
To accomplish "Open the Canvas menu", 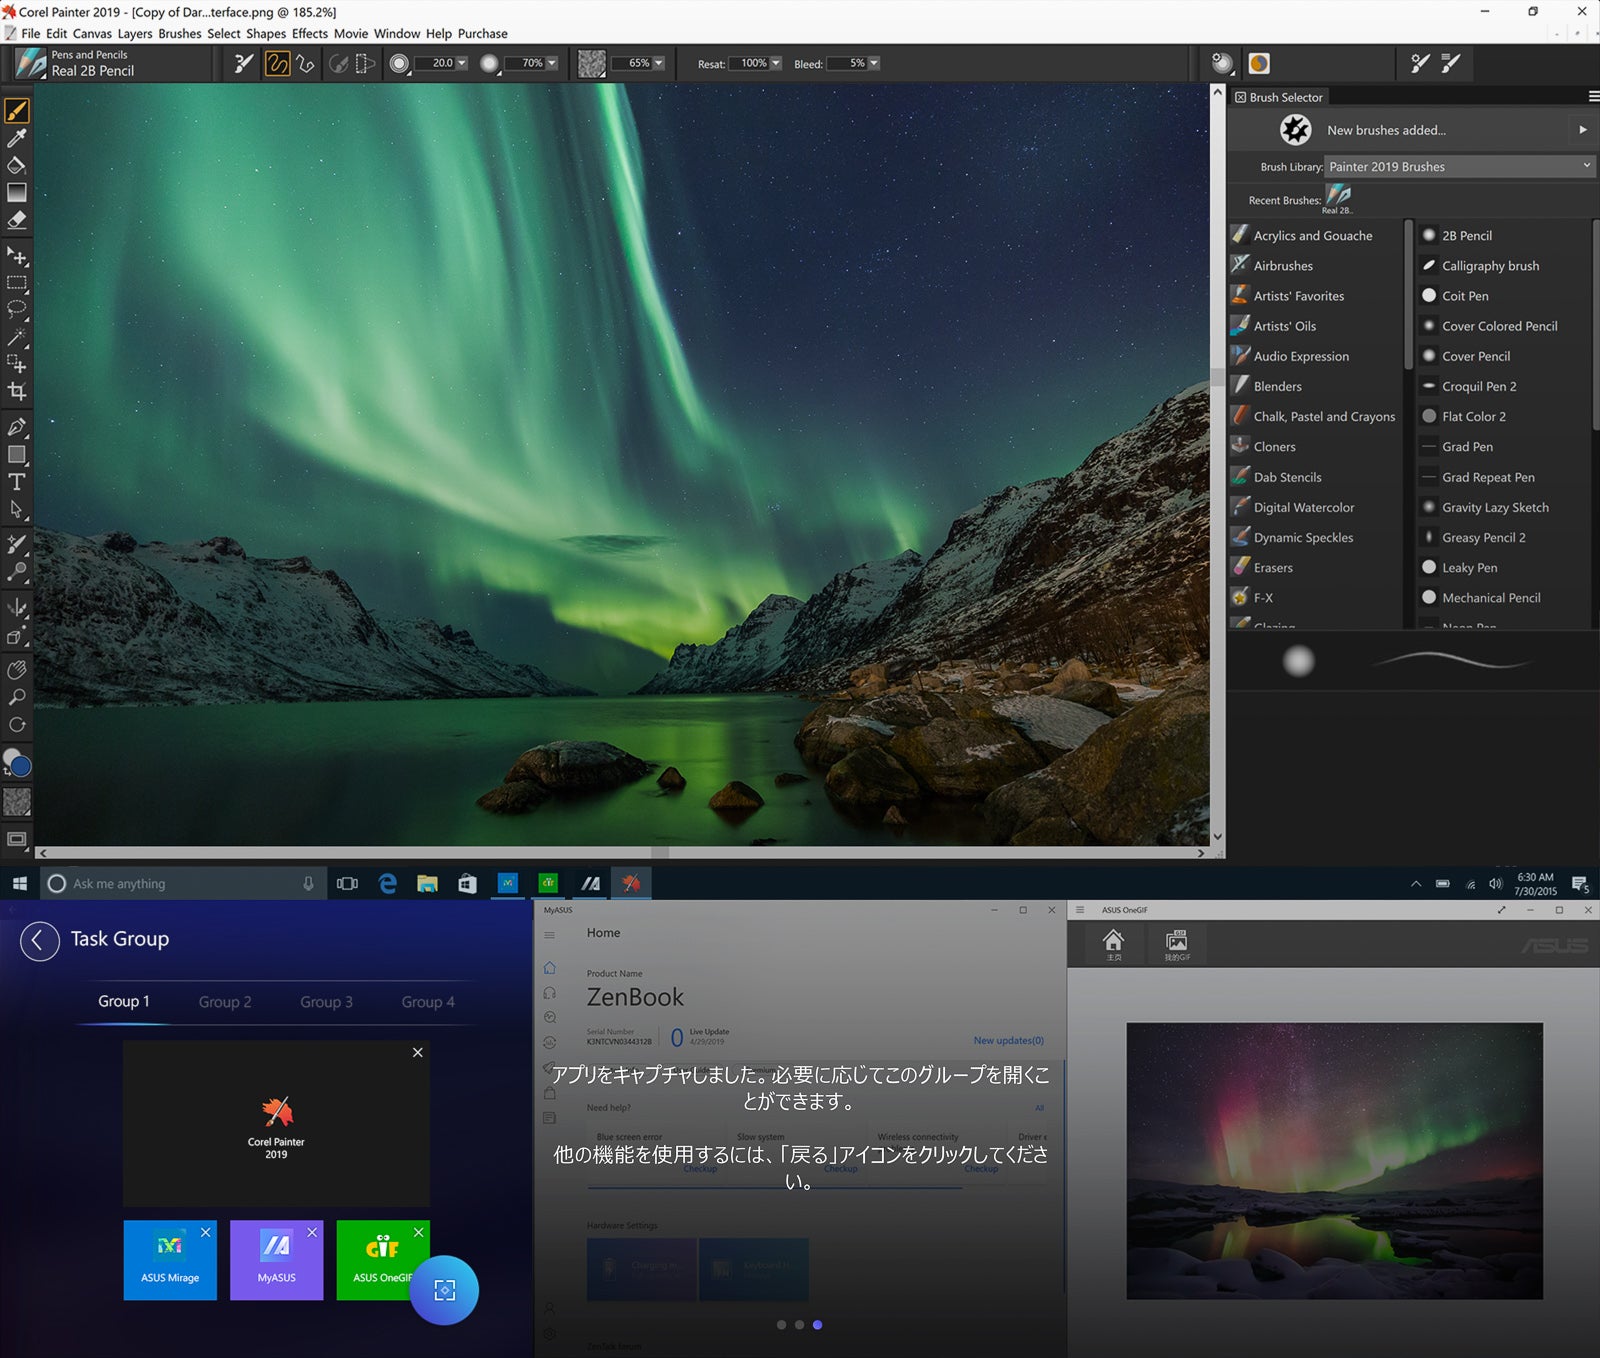I will click(x=92, y=33).
